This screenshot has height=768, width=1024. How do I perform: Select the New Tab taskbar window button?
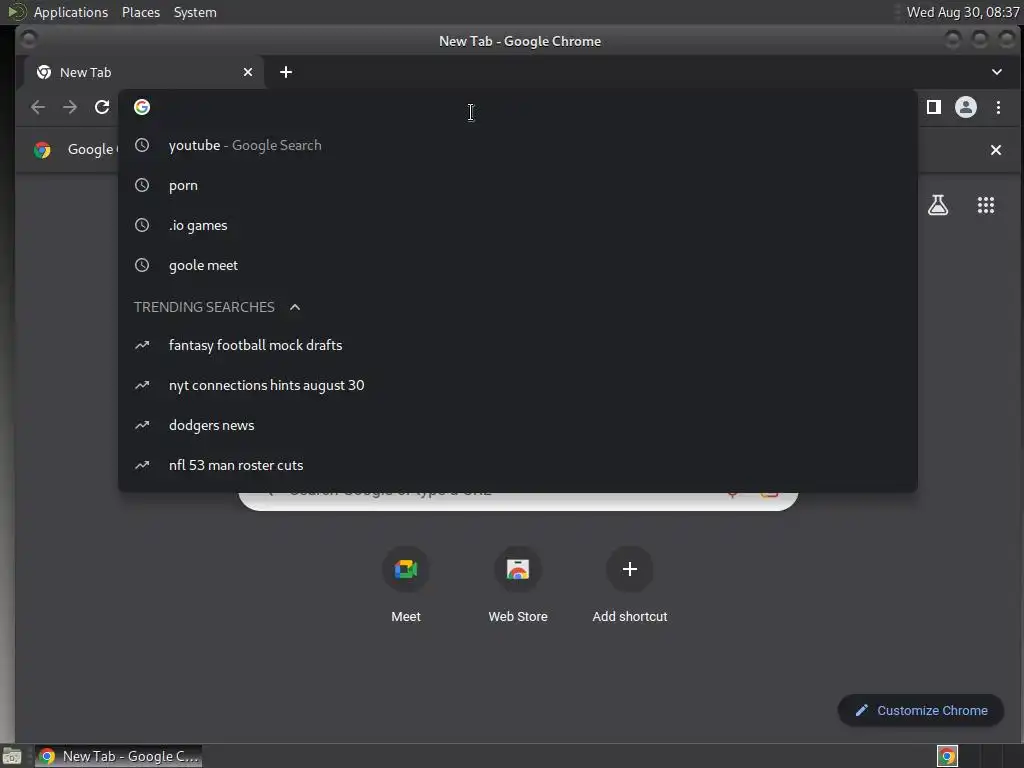point(118,756)
